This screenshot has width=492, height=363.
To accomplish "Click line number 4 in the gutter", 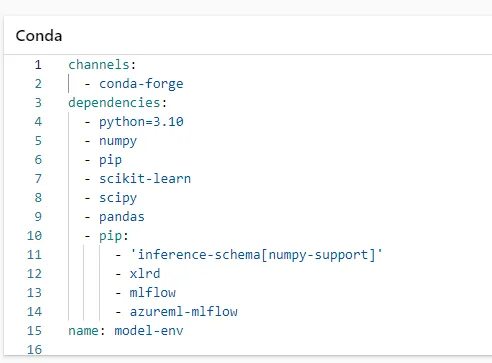I will (38, 122).
